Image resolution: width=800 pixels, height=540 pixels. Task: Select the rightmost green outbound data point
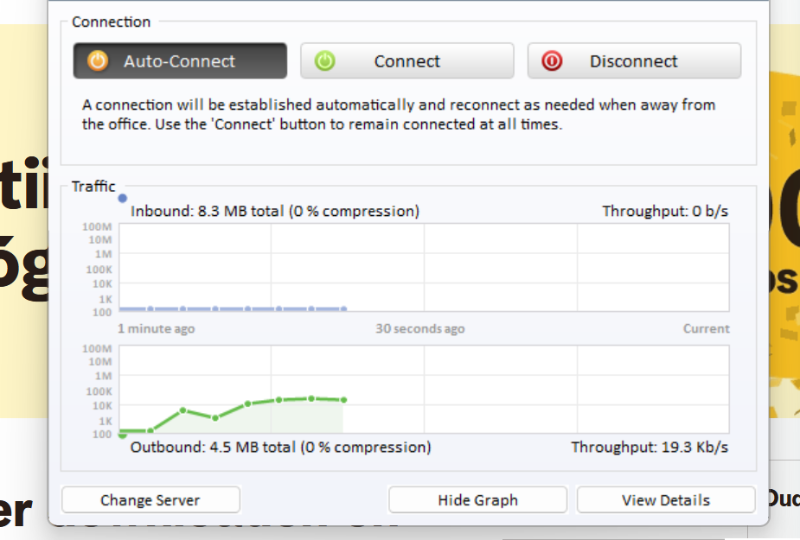point(343,400)
